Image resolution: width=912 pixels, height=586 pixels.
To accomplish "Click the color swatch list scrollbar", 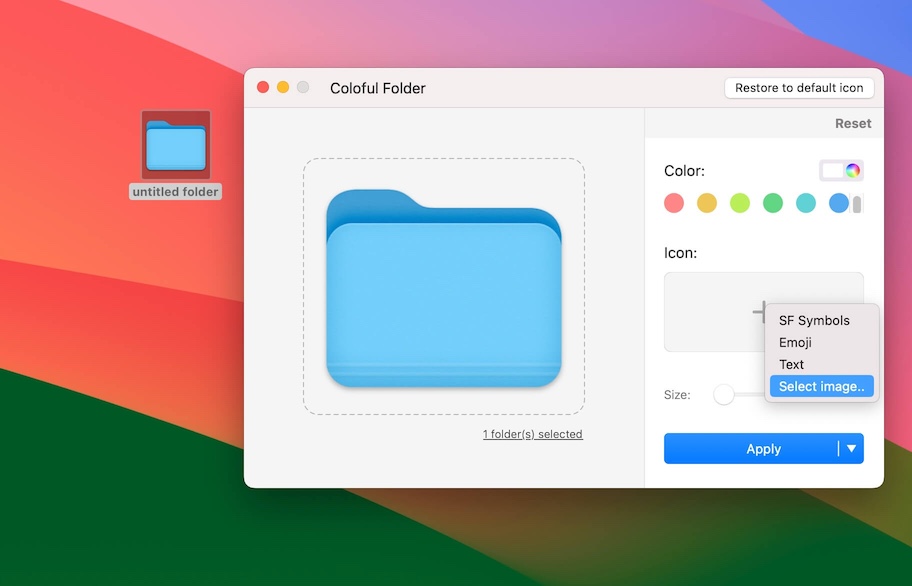I will [857, 204].
